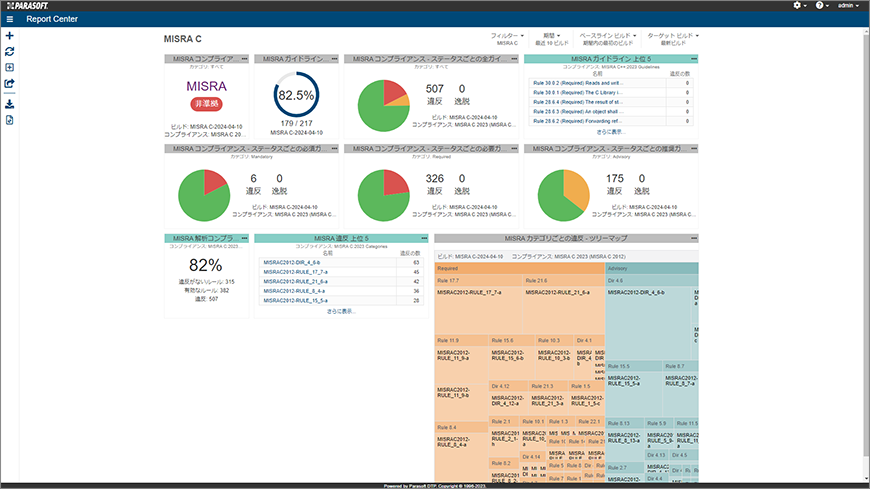The height and width of the screenshot is (489, 870).
Task: Click the boxed-plus add widget icon
Action: click(9, 67)
